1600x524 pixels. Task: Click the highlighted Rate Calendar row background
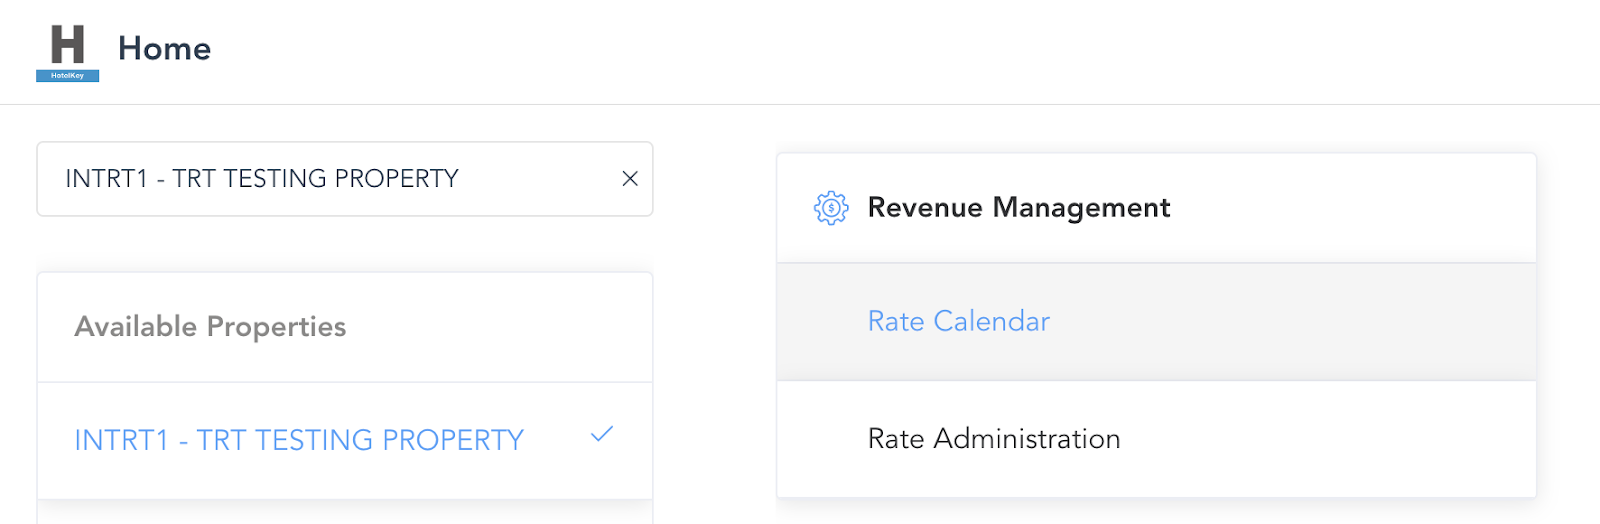(1300, 322)
